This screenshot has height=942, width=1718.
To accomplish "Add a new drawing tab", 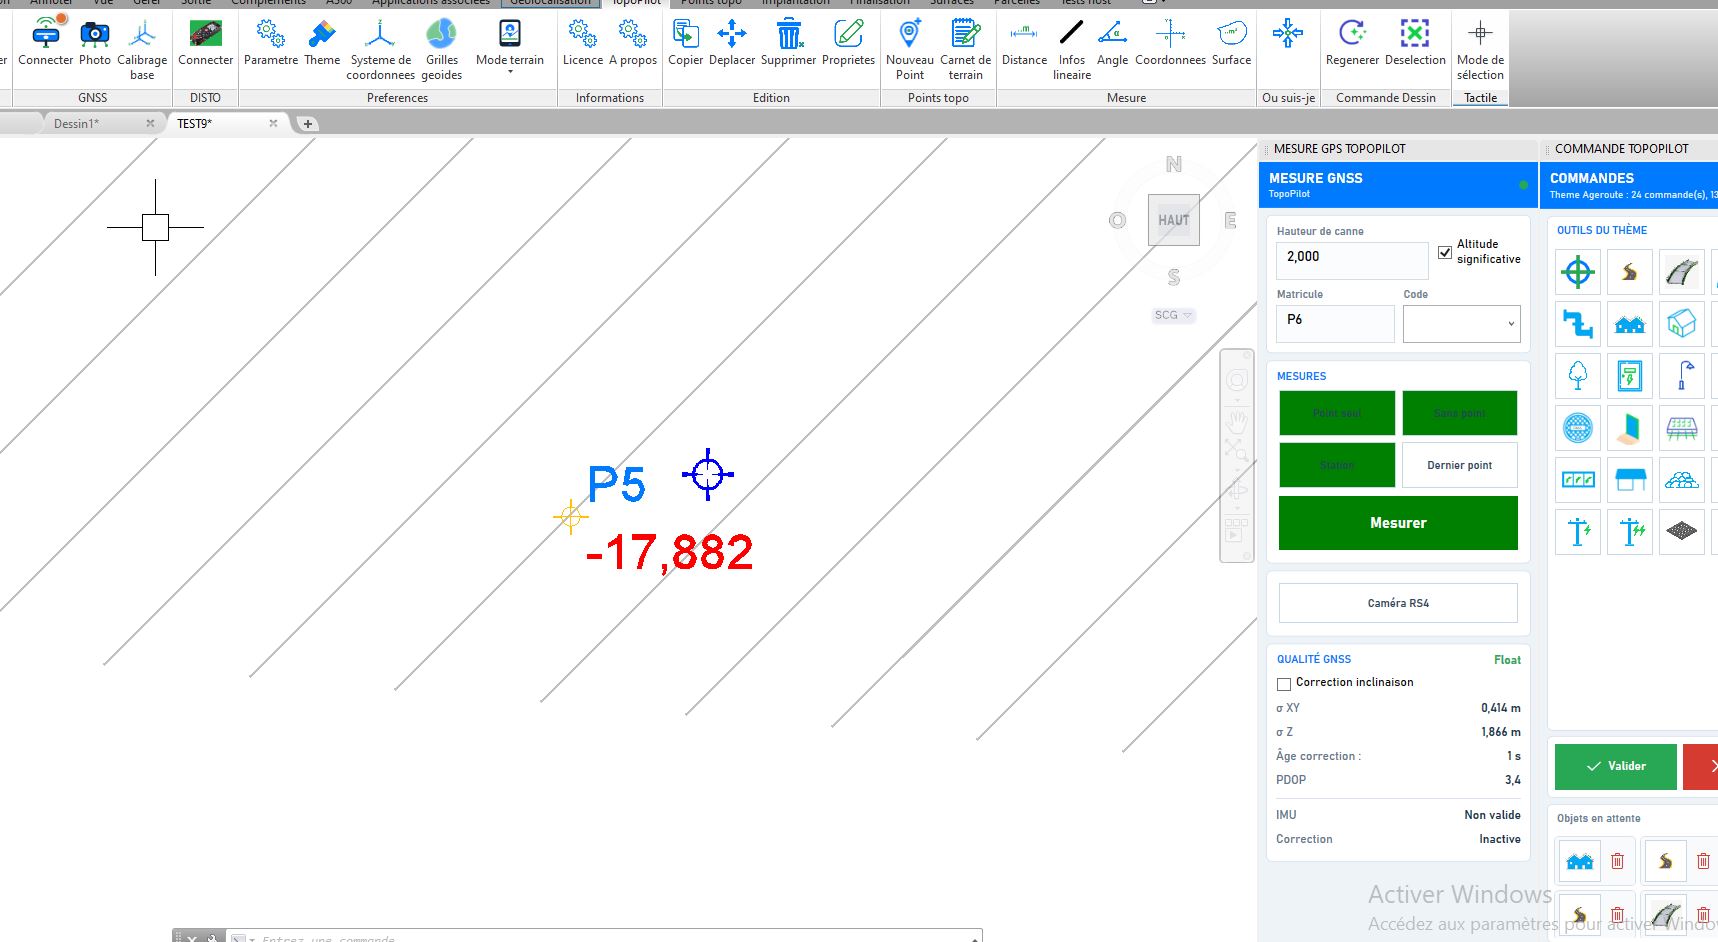I will [x=308, y=124].
